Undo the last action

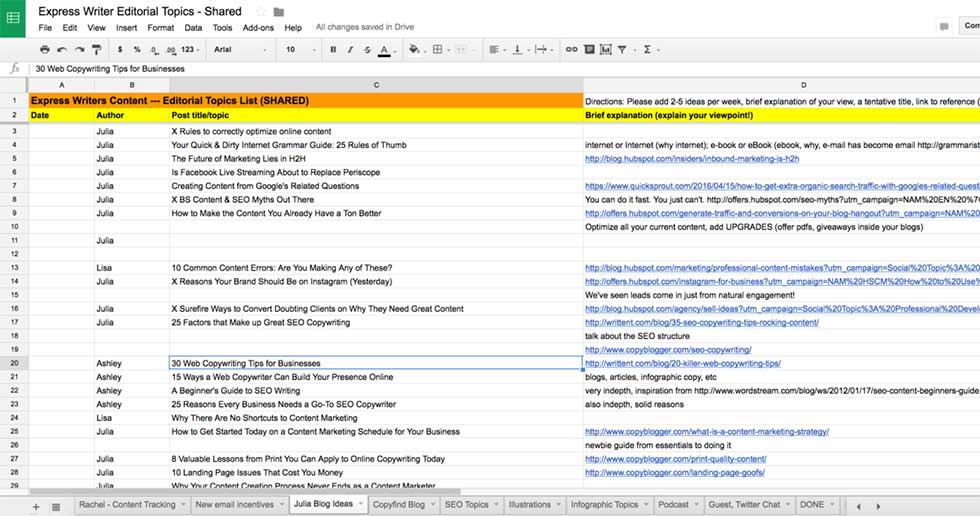(x=62, y=49)
